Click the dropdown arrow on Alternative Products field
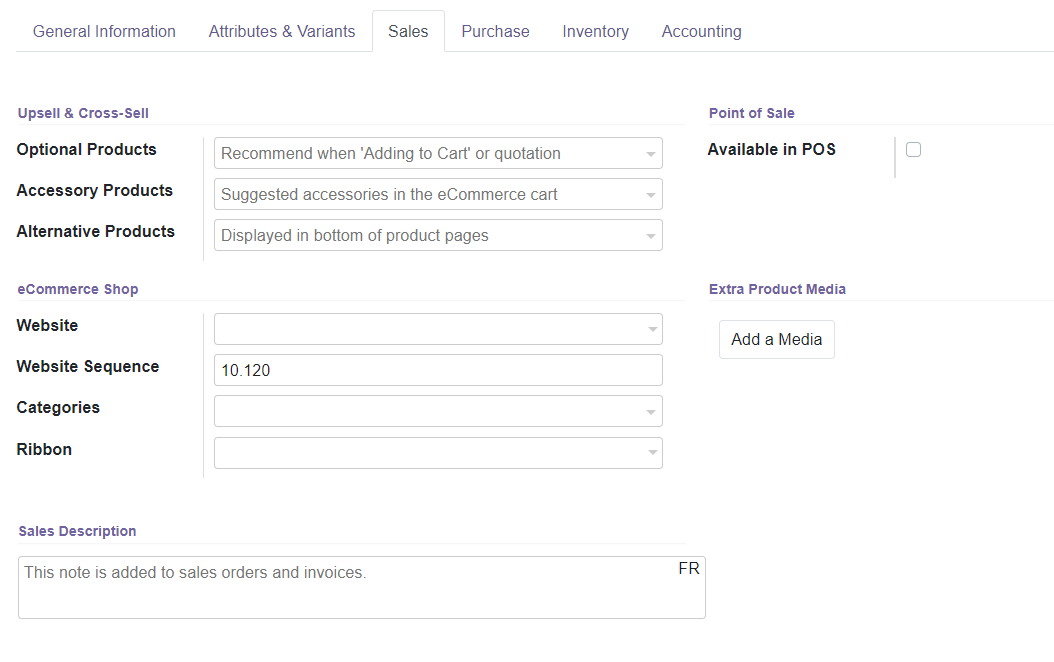Viewport: 1054px width, 662px height. tap(651, 235)
